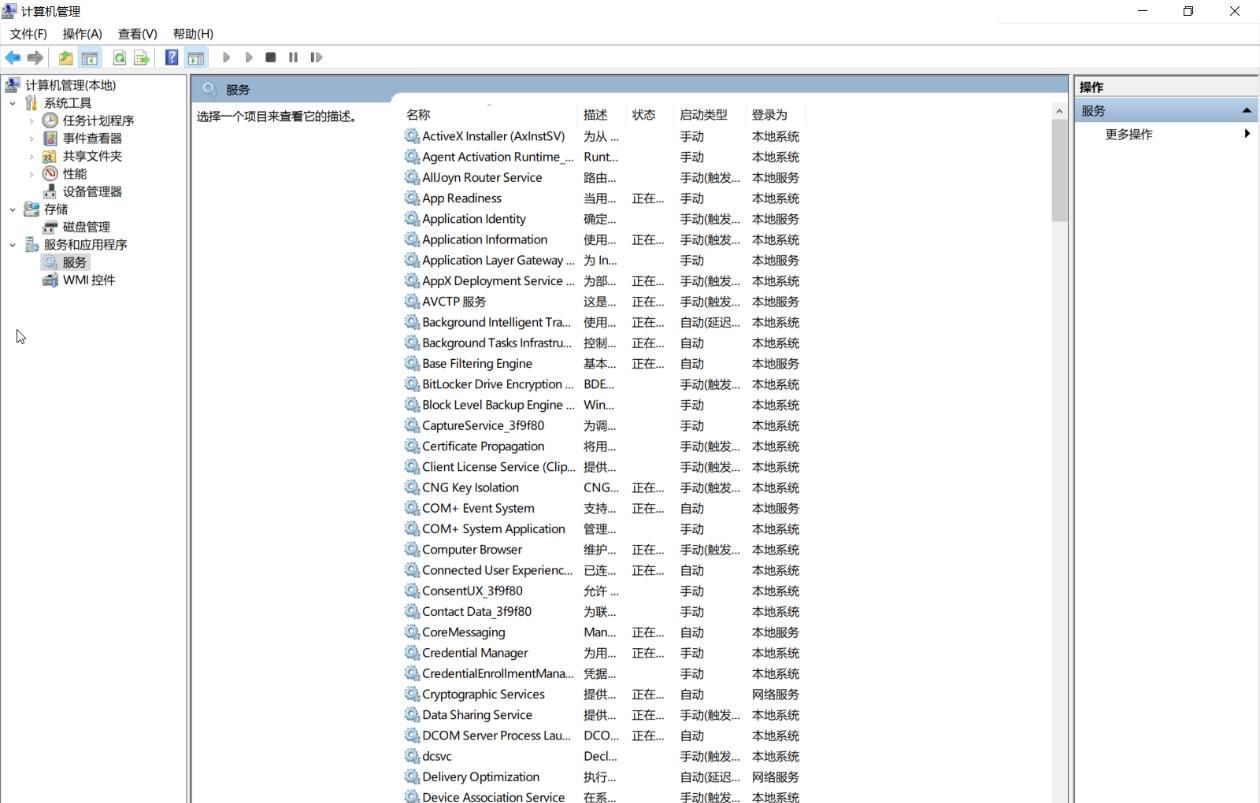This screenshot has width=1260, height=803.
Task: Click the Forward navigation arrow icon
Action: [x=36, y=57]
